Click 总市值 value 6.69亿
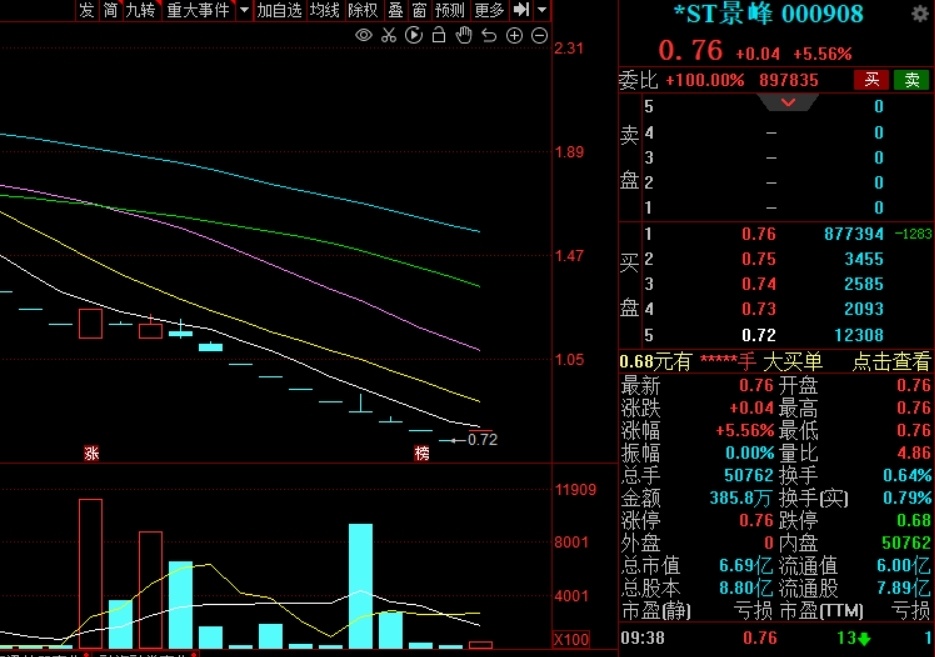935x657 pixels. 745,565
